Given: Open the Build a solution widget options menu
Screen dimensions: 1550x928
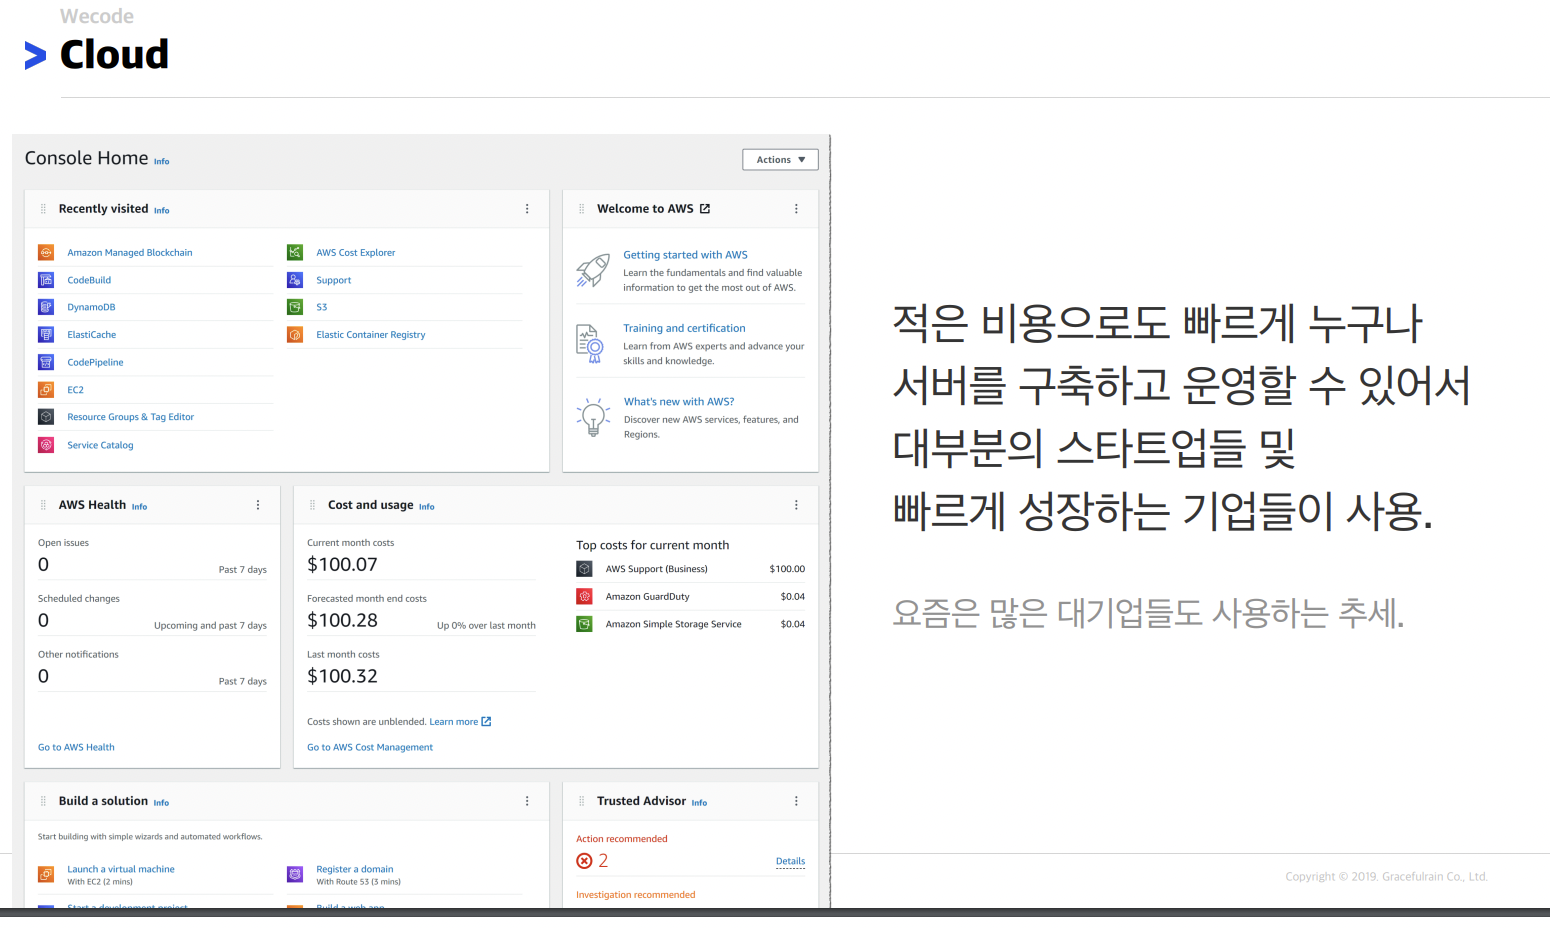Looking at the screenshot, I should click(x=527, y=801).
